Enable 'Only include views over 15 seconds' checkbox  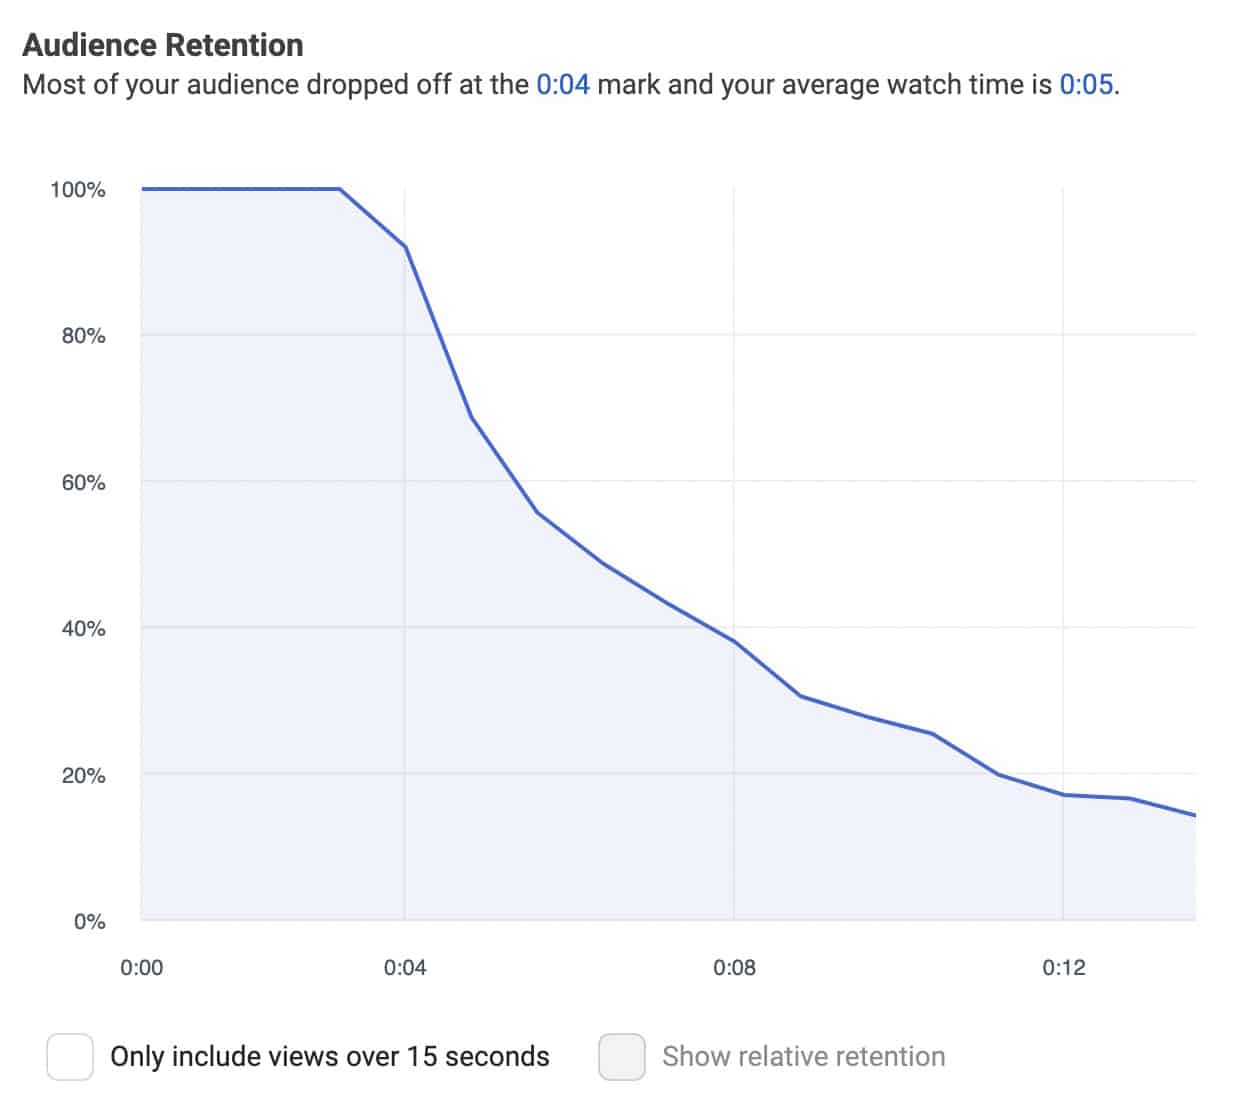click(70, 1057)
